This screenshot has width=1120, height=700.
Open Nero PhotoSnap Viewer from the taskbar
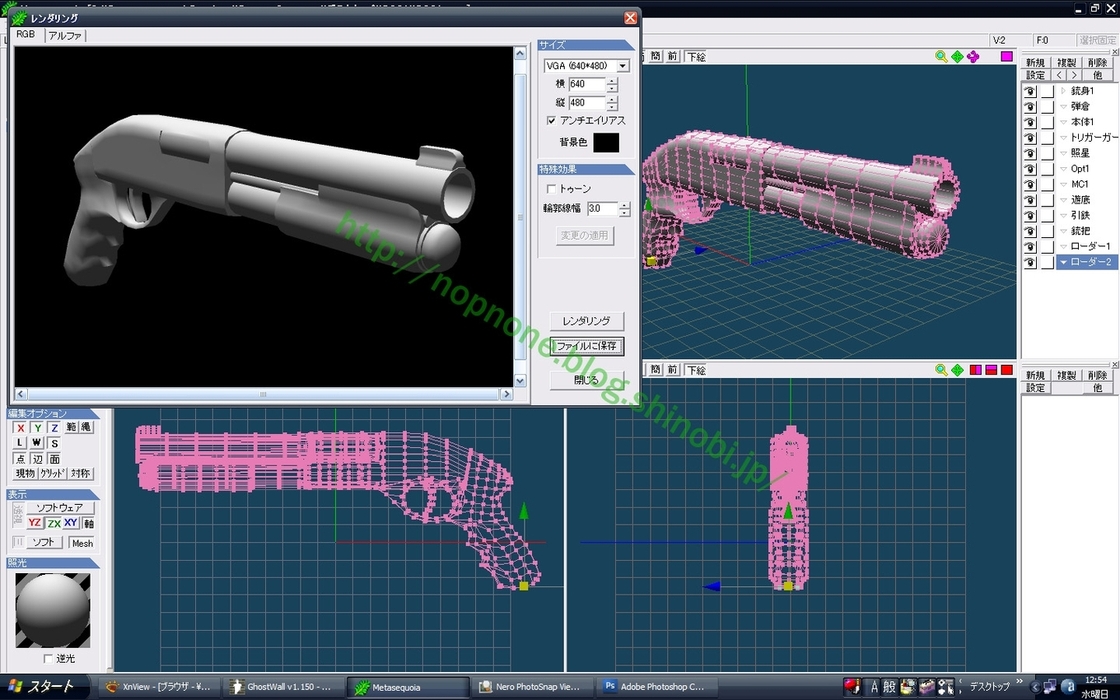point(533,687)
